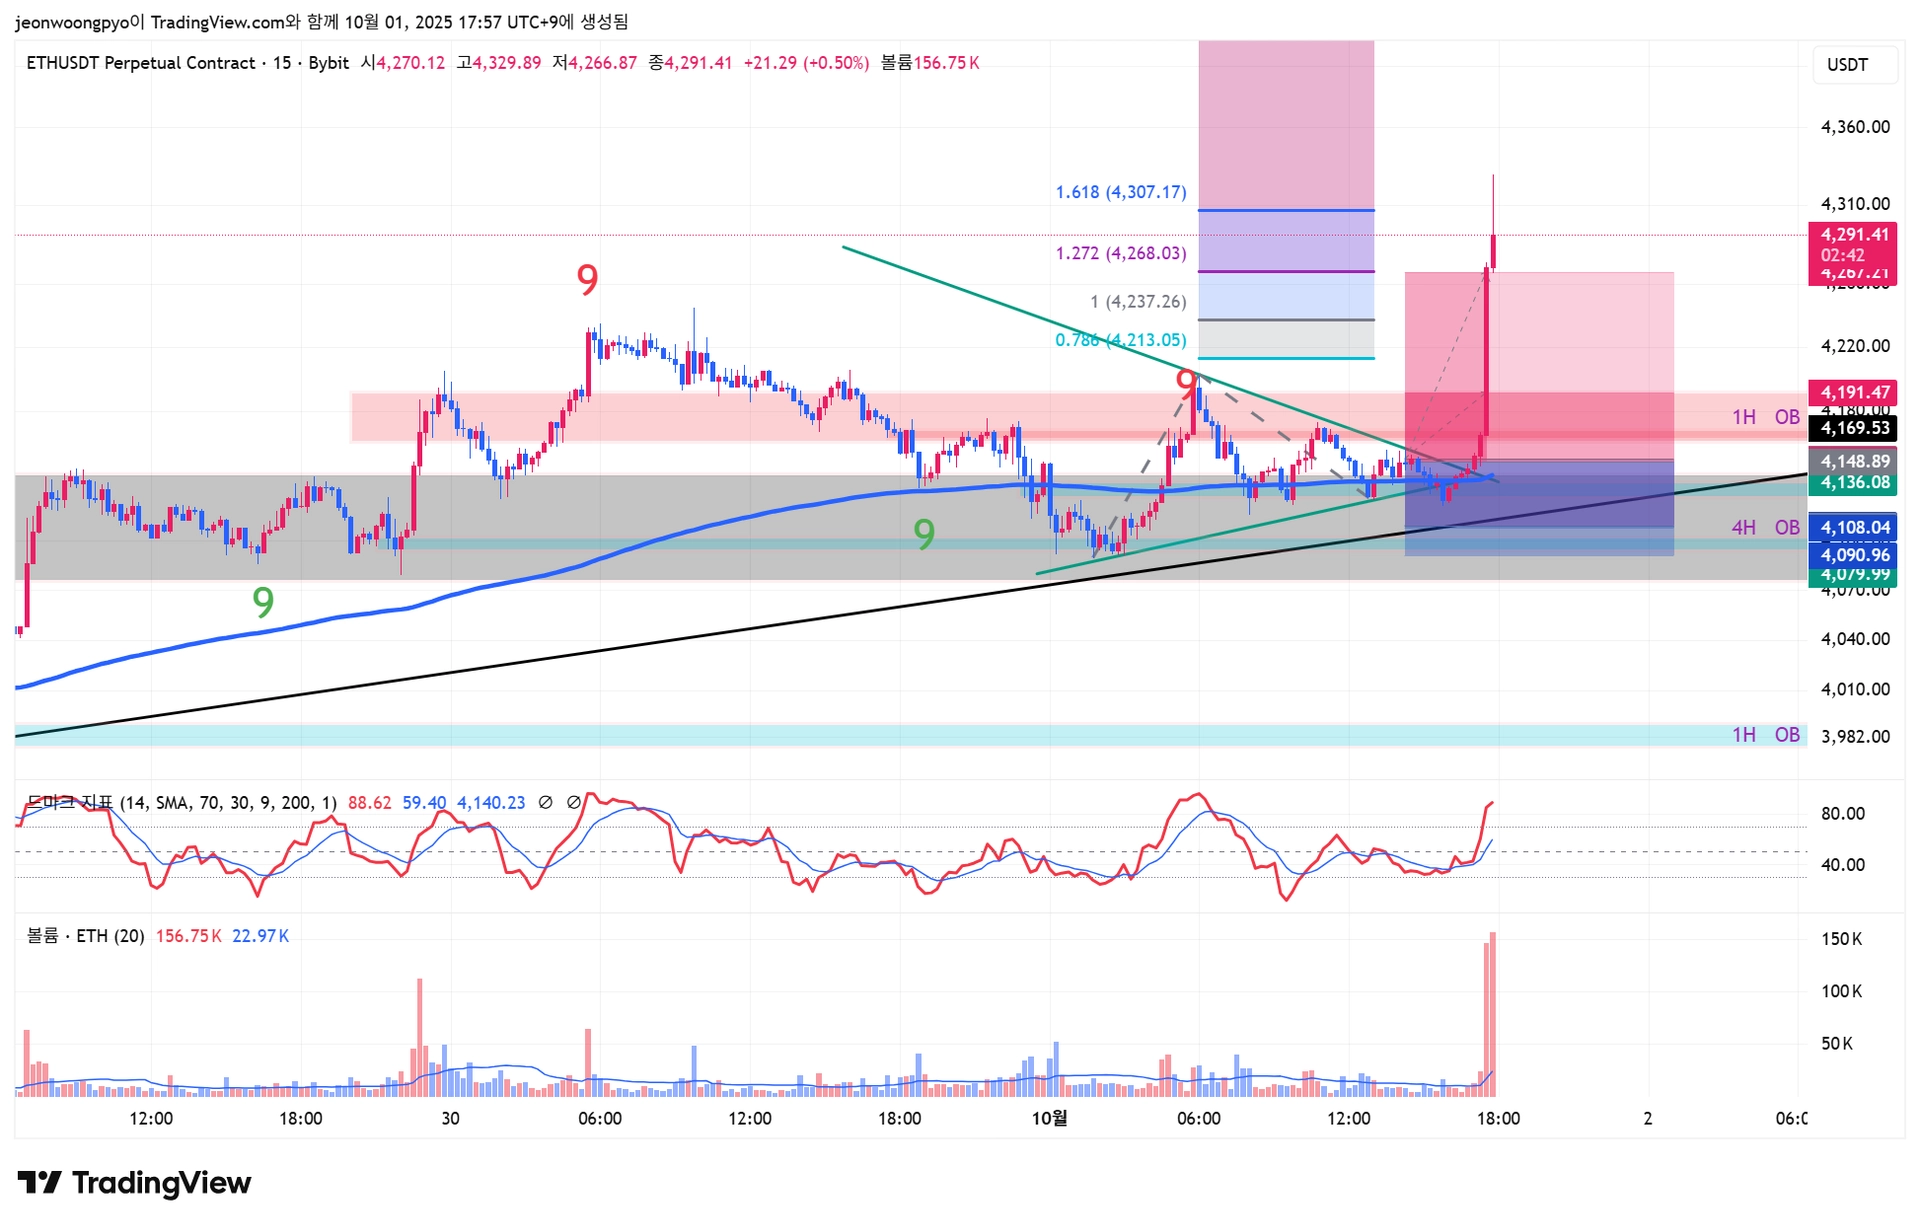
Task: Click the first ∅ symbol in the indicator legend
Action: click(545, 802)
